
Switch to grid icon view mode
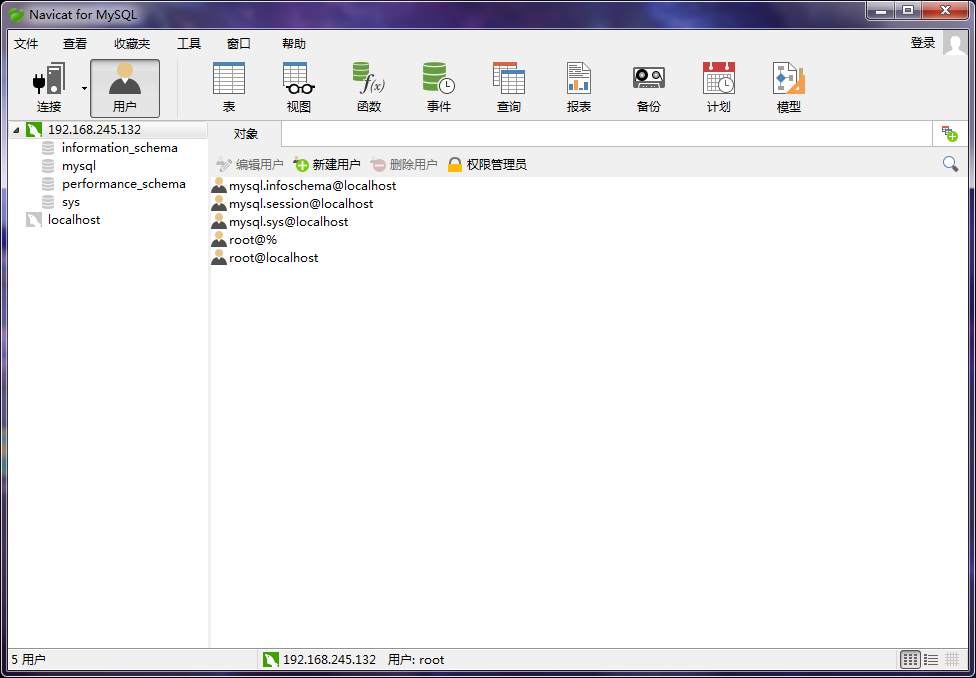point(911,659)
